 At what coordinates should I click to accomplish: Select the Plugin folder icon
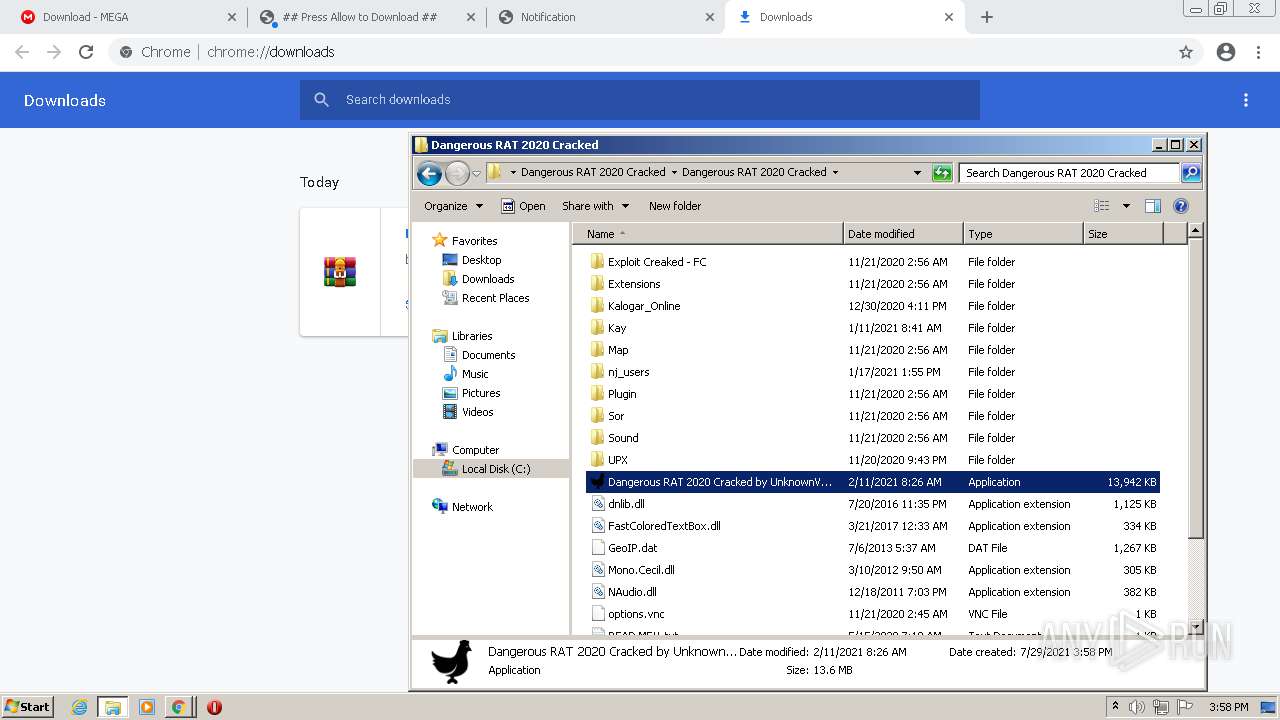pos(598,394)
